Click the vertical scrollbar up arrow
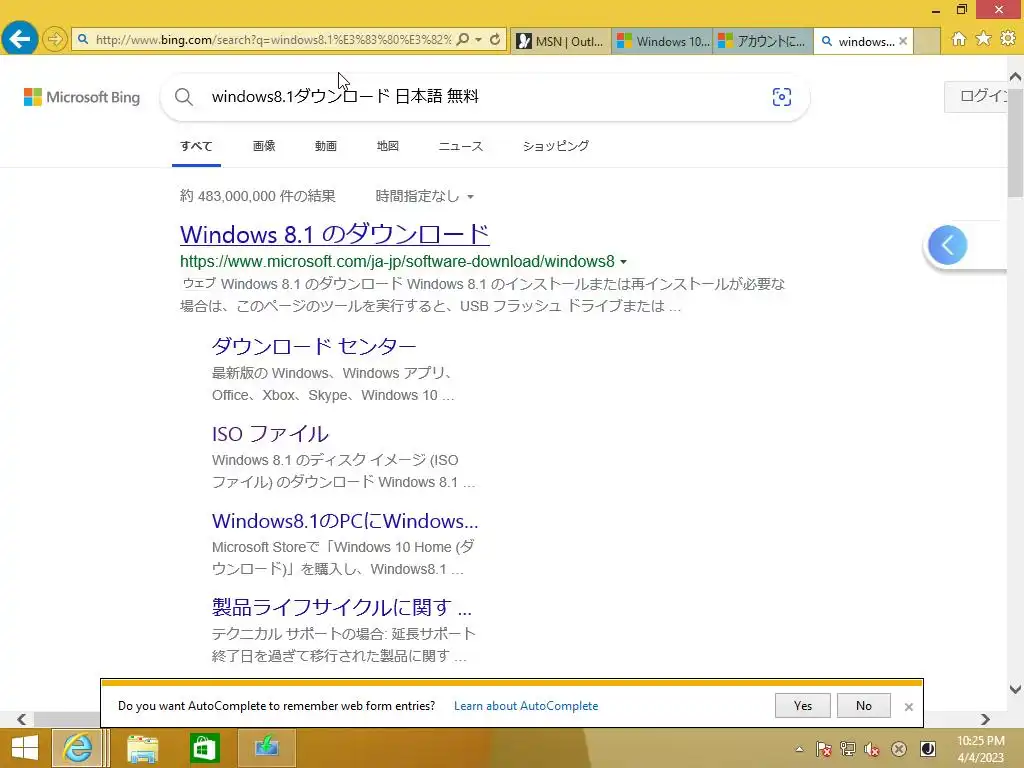This screenshot has width=1024, height=768. [x=1016, y=76]
